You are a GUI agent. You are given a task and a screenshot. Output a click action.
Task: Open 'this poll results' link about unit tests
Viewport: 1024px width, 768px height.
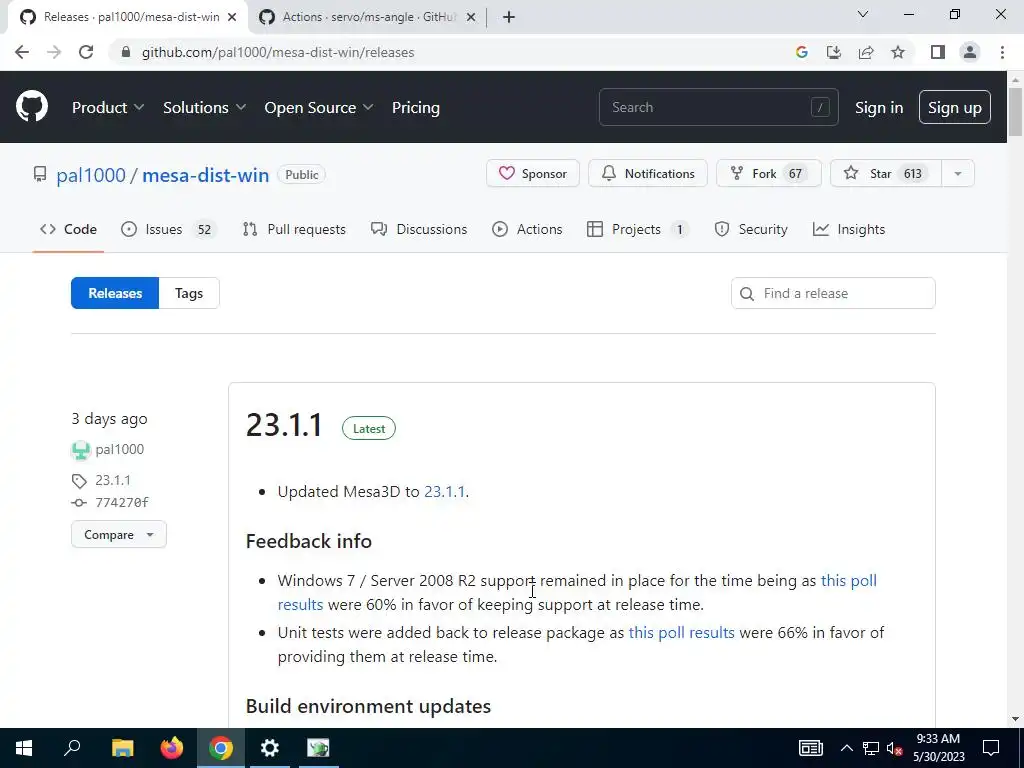click(682, 633)
